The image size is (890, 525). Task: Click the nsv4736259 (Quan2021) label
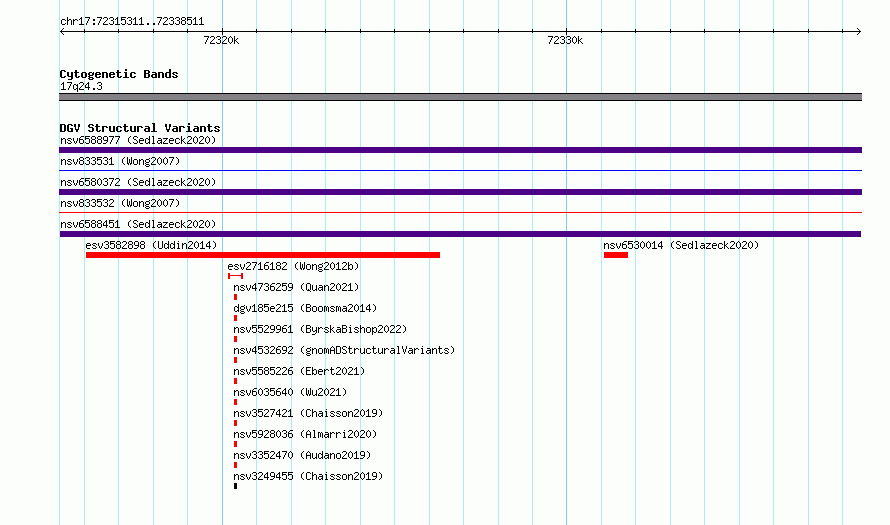[296, 287]
